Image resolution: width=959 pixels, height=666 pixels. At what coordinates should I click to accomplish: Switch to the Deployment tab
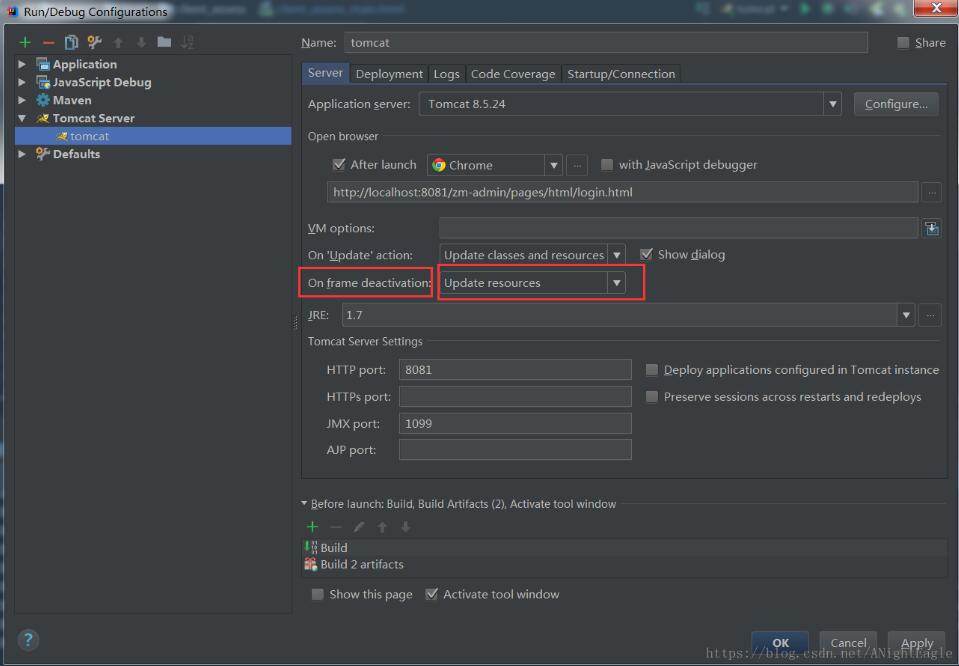pyautogui.click(x=388, y=74)
